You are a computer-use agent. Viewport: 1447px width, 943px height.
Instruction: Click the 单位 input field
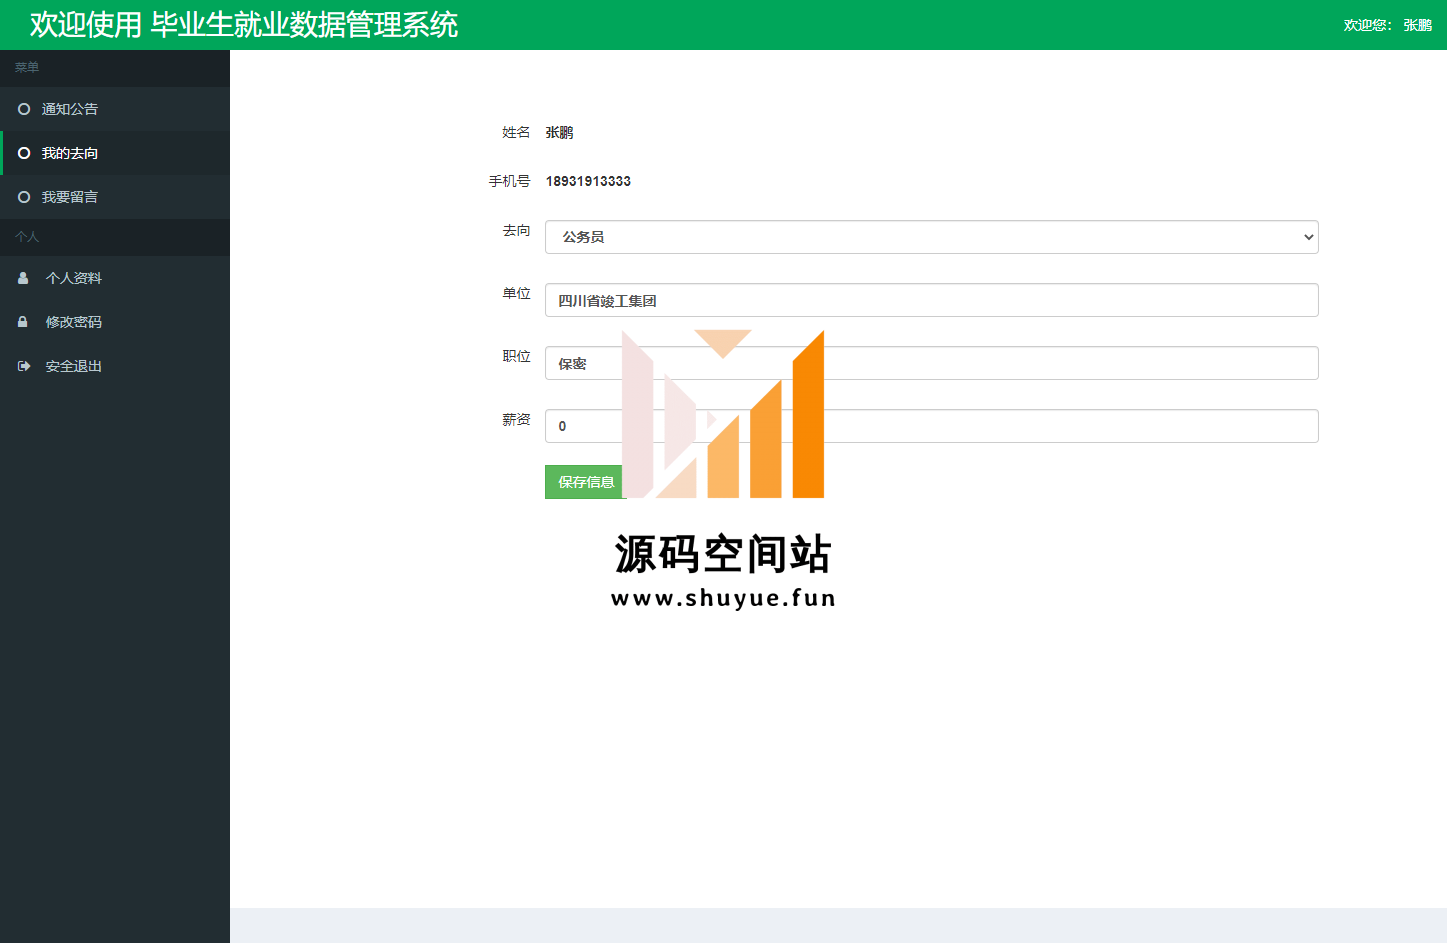pos(931,300)
